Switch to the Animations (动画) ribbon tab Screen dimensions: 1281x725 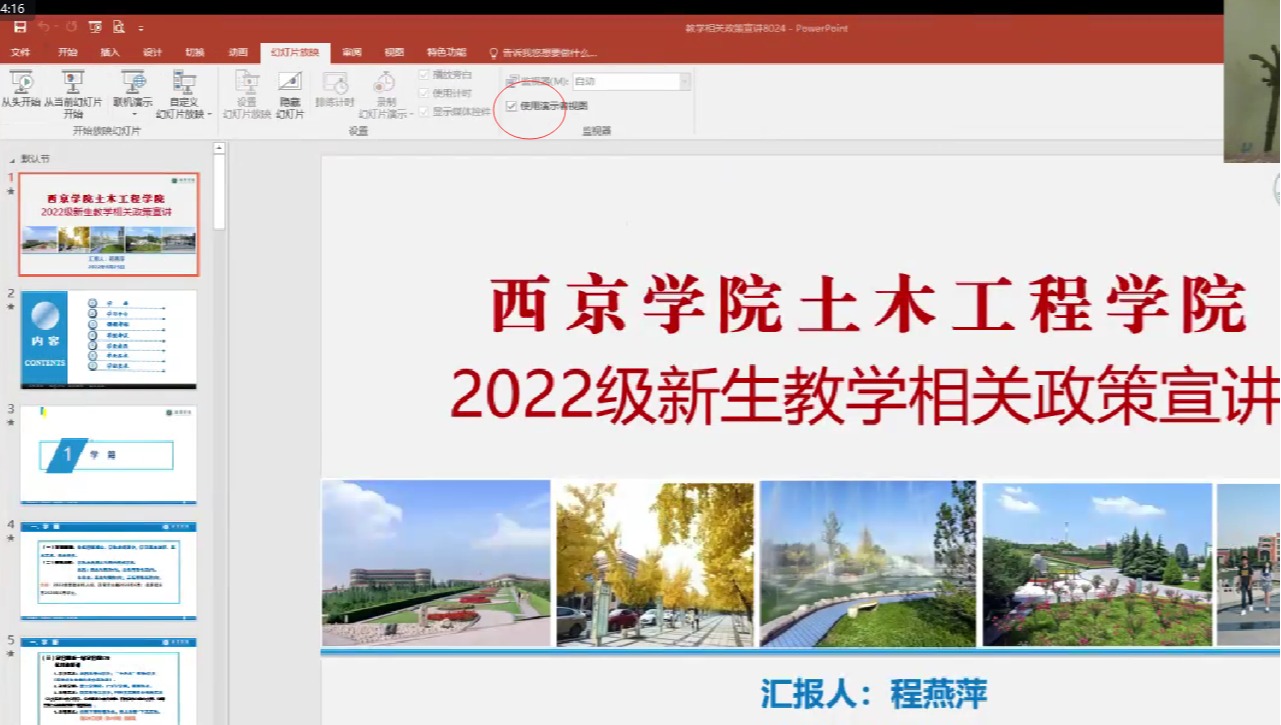pos(238,53)
